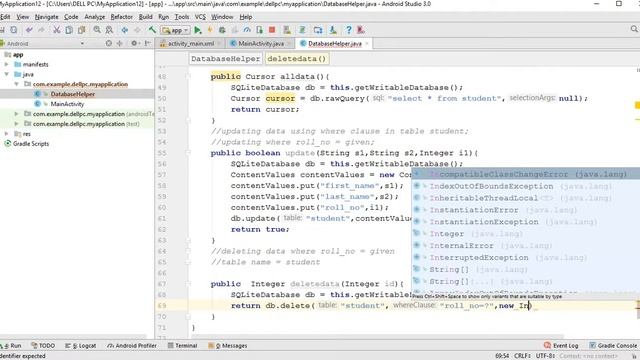
Task: Expand the manifests folder arrow
Action: point(7,64)
